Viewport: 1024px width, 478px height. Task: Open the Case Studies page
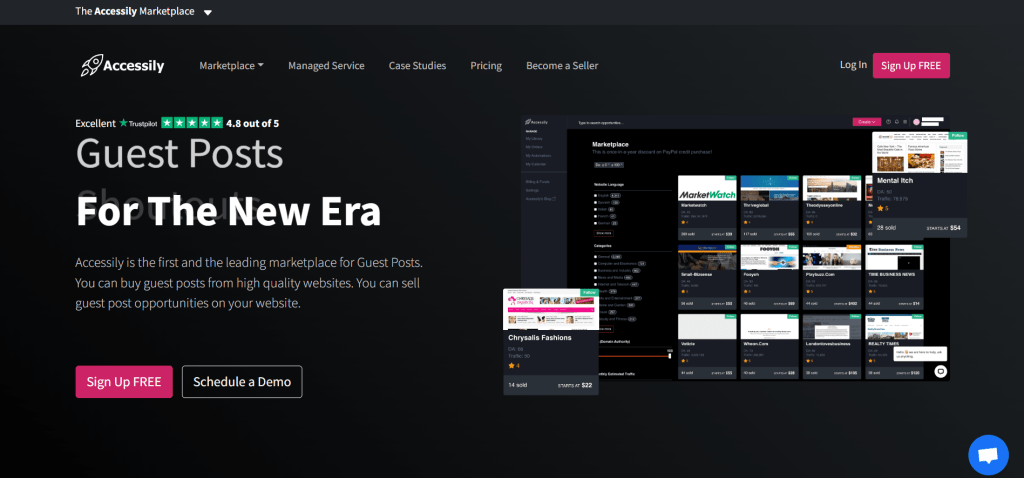click(417, 65)
